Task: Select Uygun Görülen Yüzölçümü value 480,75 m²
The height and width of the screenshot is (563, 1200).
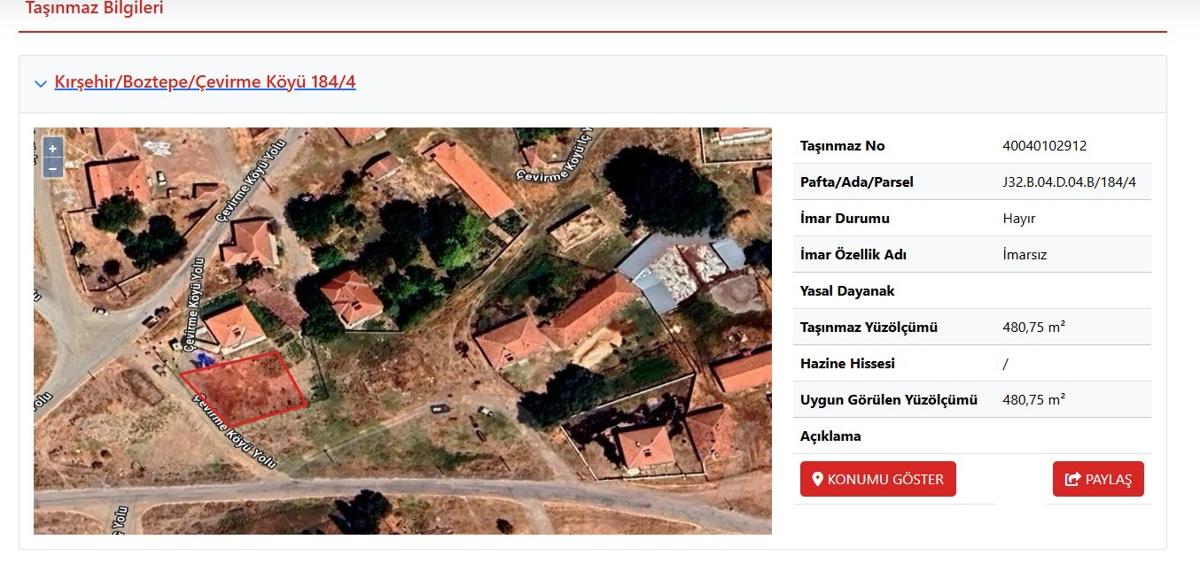Action: 1033,399
